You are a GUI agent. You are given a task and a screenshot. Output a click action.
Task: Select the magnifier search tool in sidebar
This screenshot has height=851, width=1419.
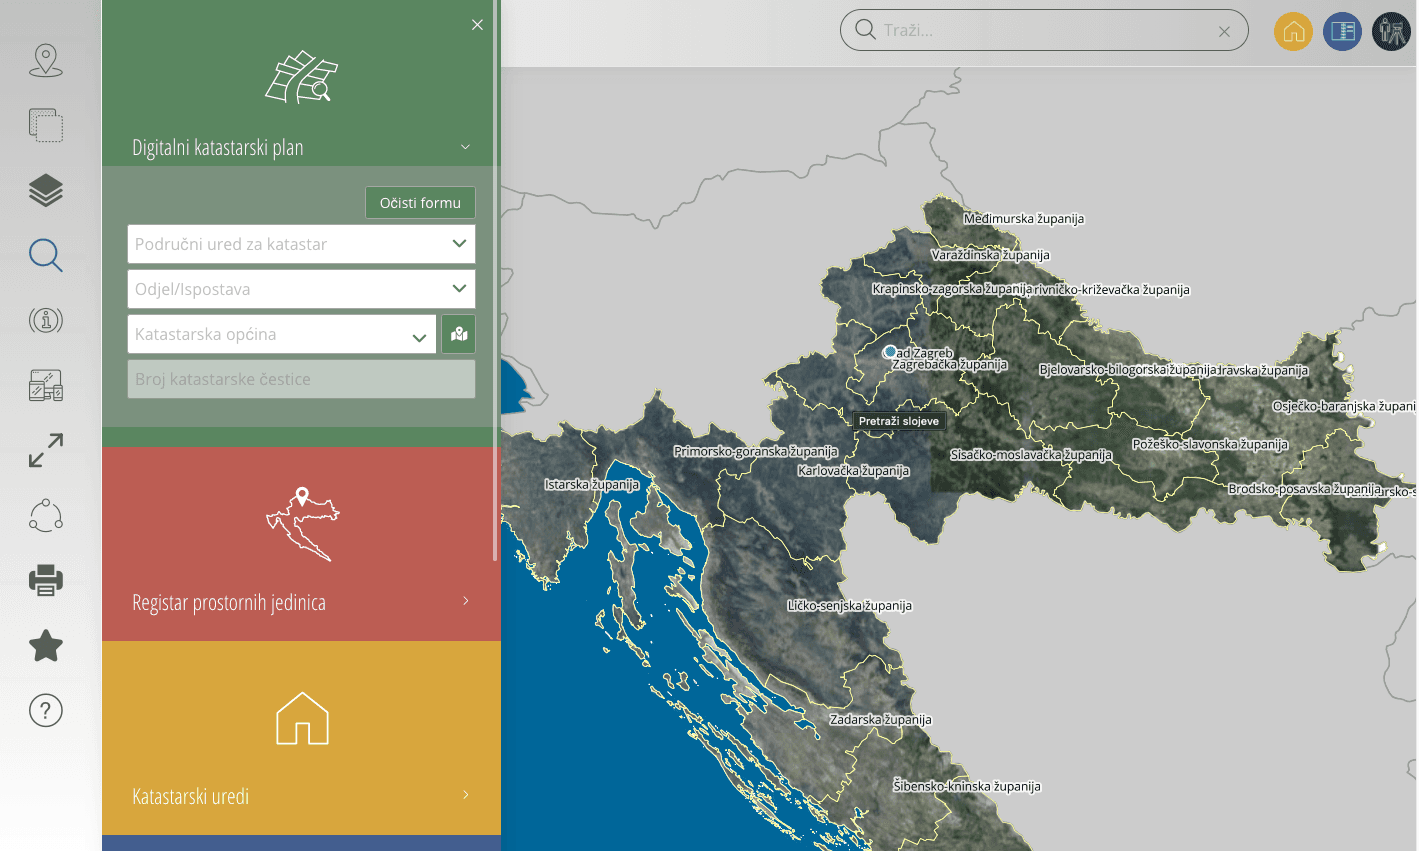pos(46,255)
